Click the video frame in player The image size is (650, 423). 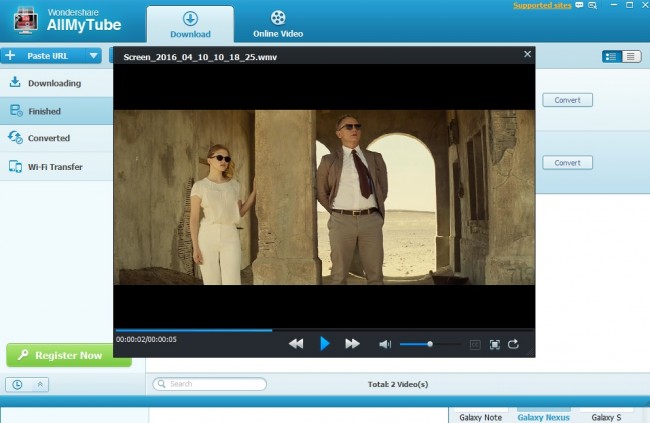click(324, 197)
